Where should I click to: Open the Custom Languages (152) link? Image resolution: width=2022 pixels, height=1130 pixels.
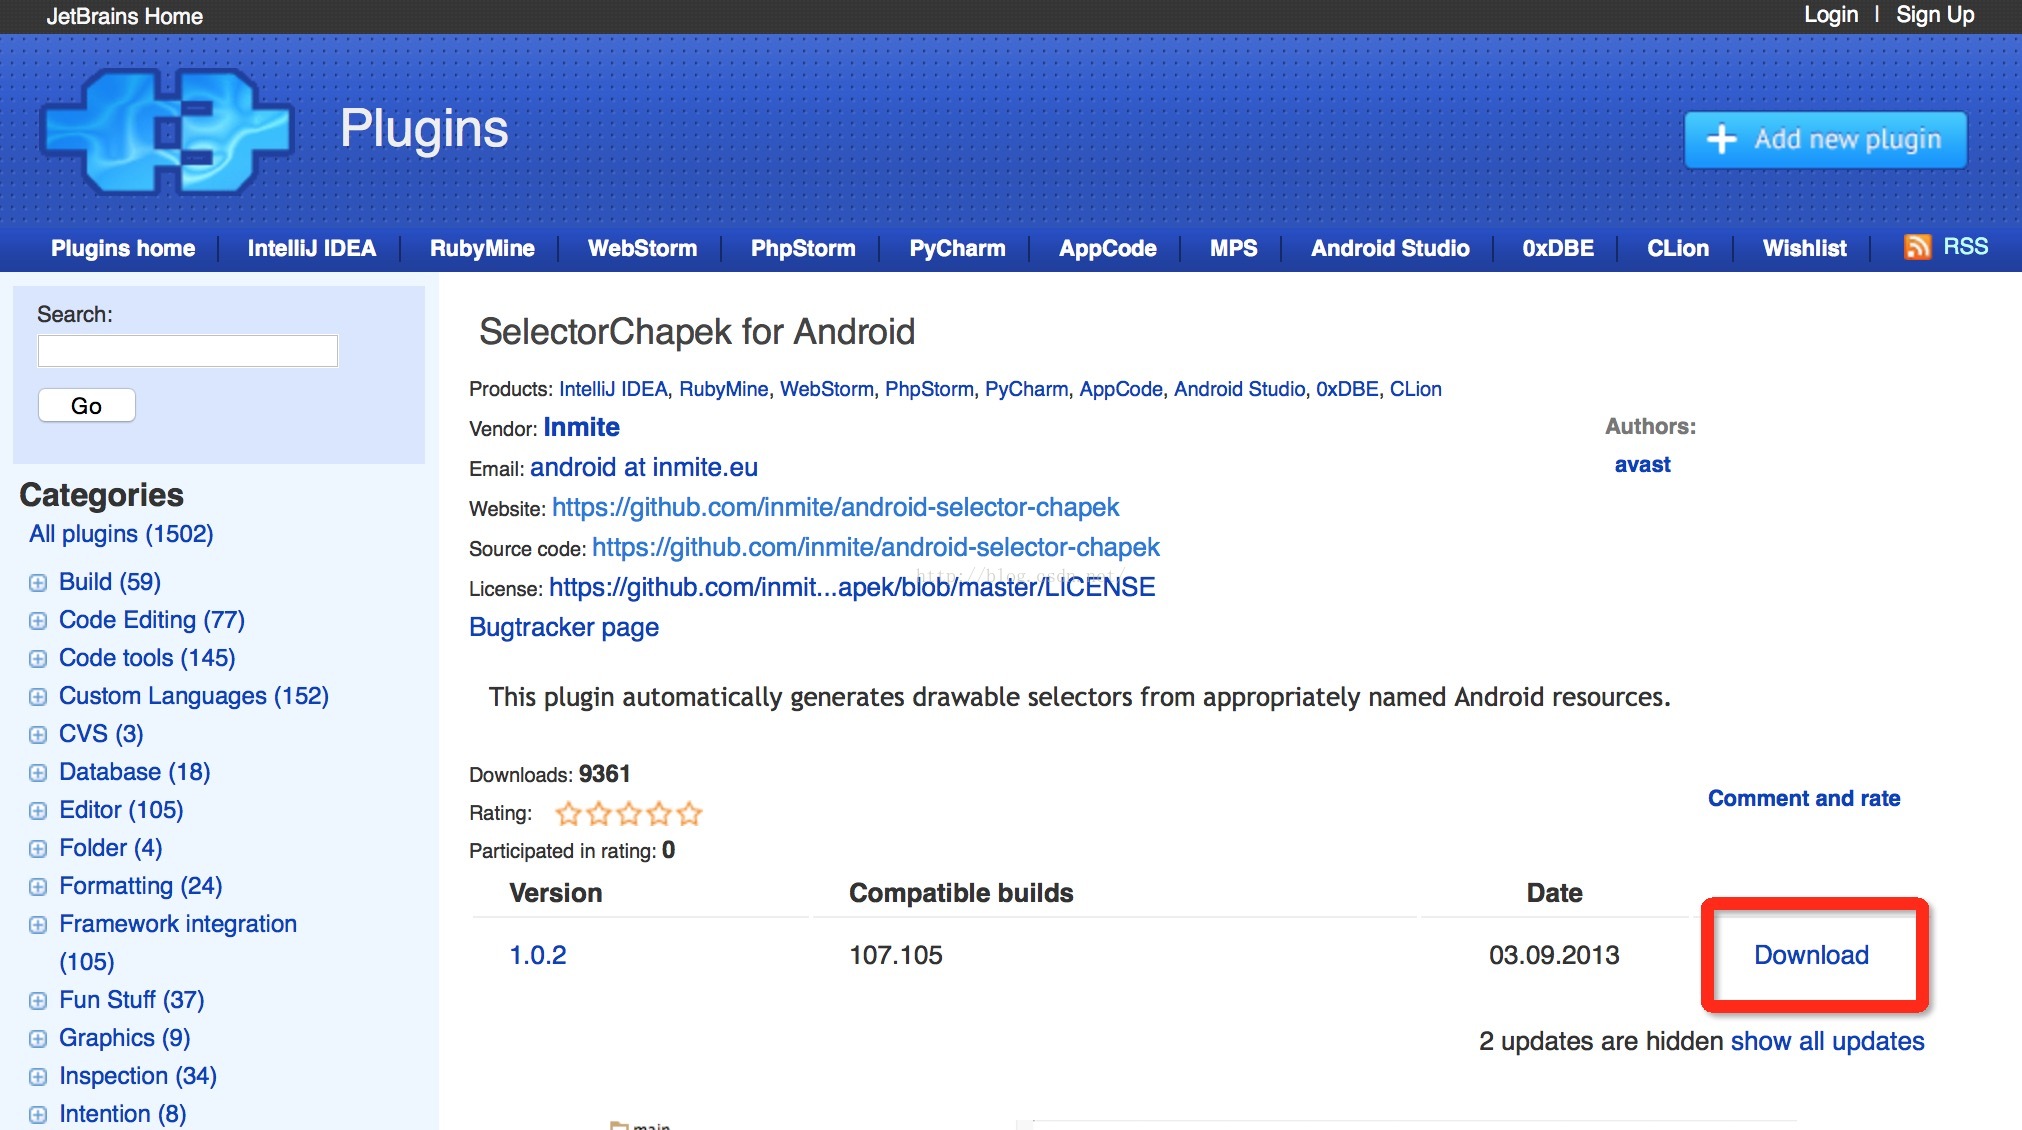click(194, 696)
